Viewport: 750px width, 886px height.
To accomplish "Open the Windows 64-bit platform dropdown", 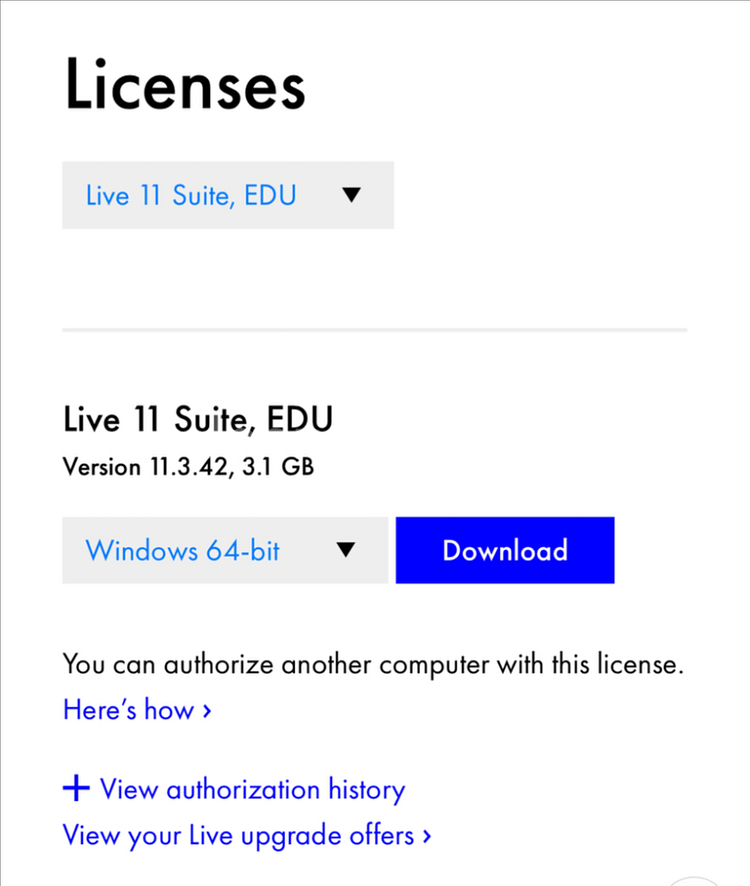I will (x=225, y=550).
